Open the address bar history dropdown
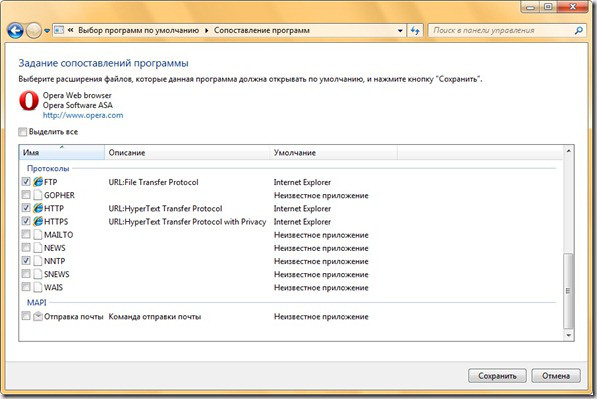The height and width of the screenshot is (399, 597). pyautogui.click(x=400, y=30)
